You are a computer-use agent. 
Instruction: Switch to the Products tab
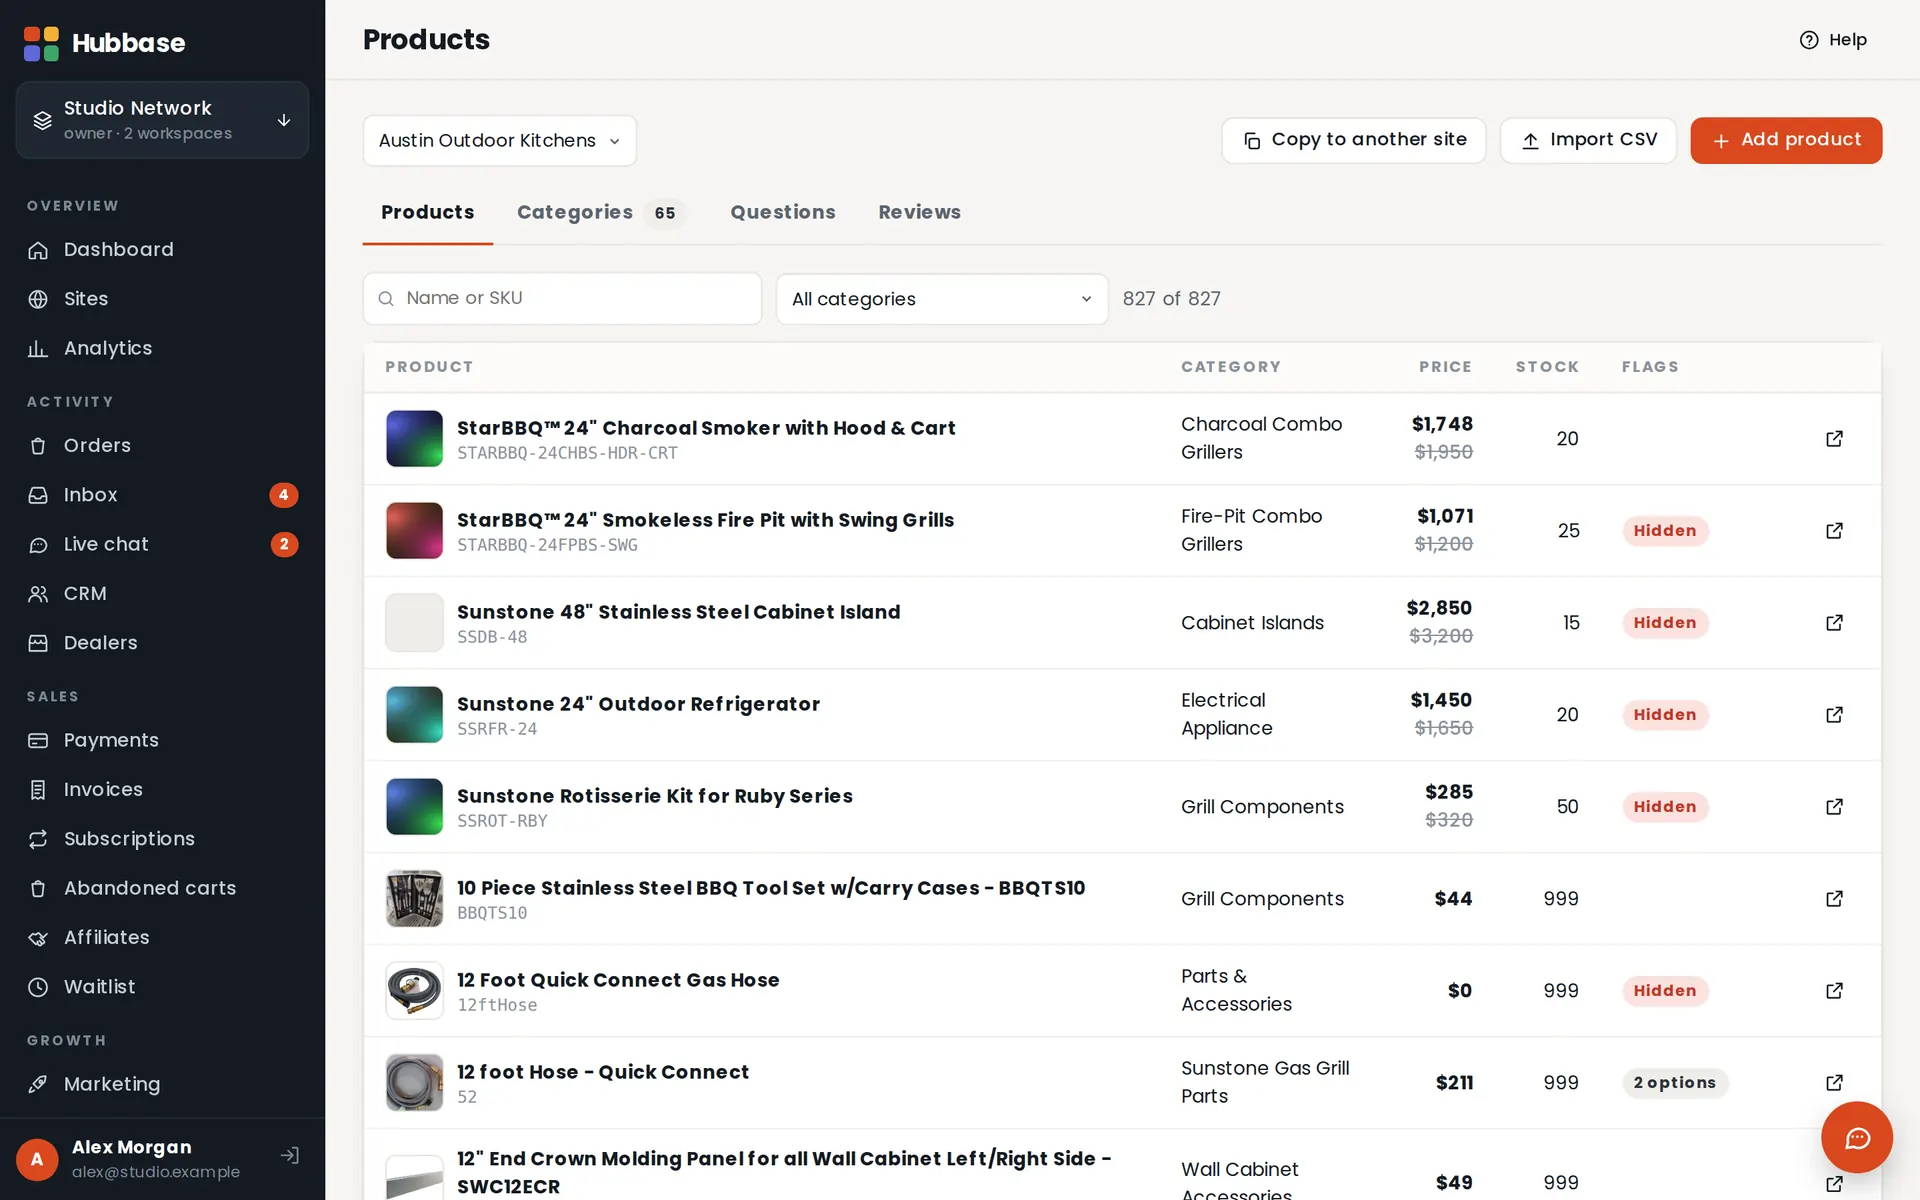[x=427, y=213]
